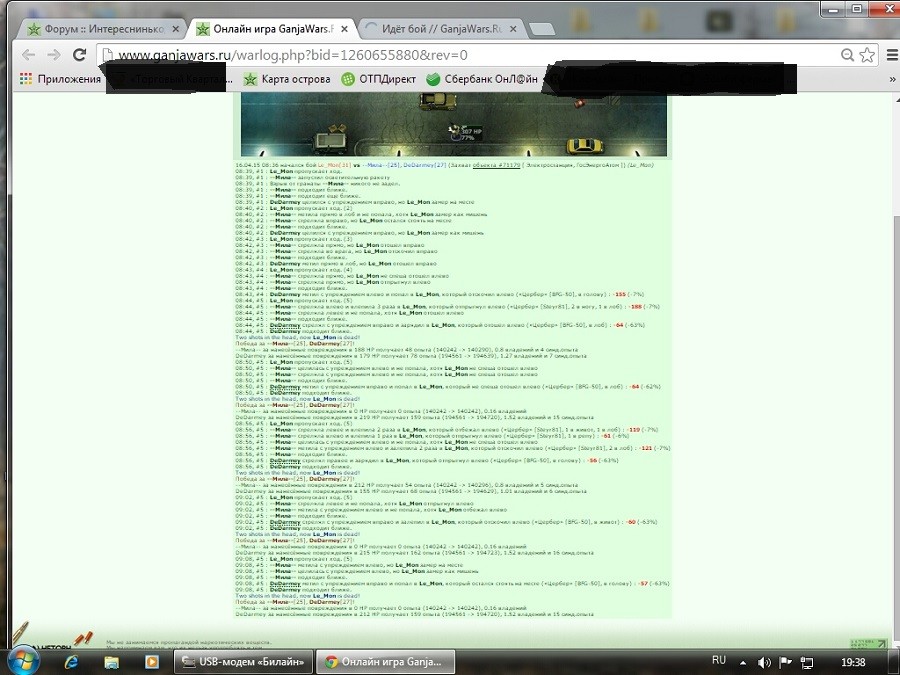Reload the page with the refresh icon
The height and width of the screenshot is (675, 900).
click(79, 55)
